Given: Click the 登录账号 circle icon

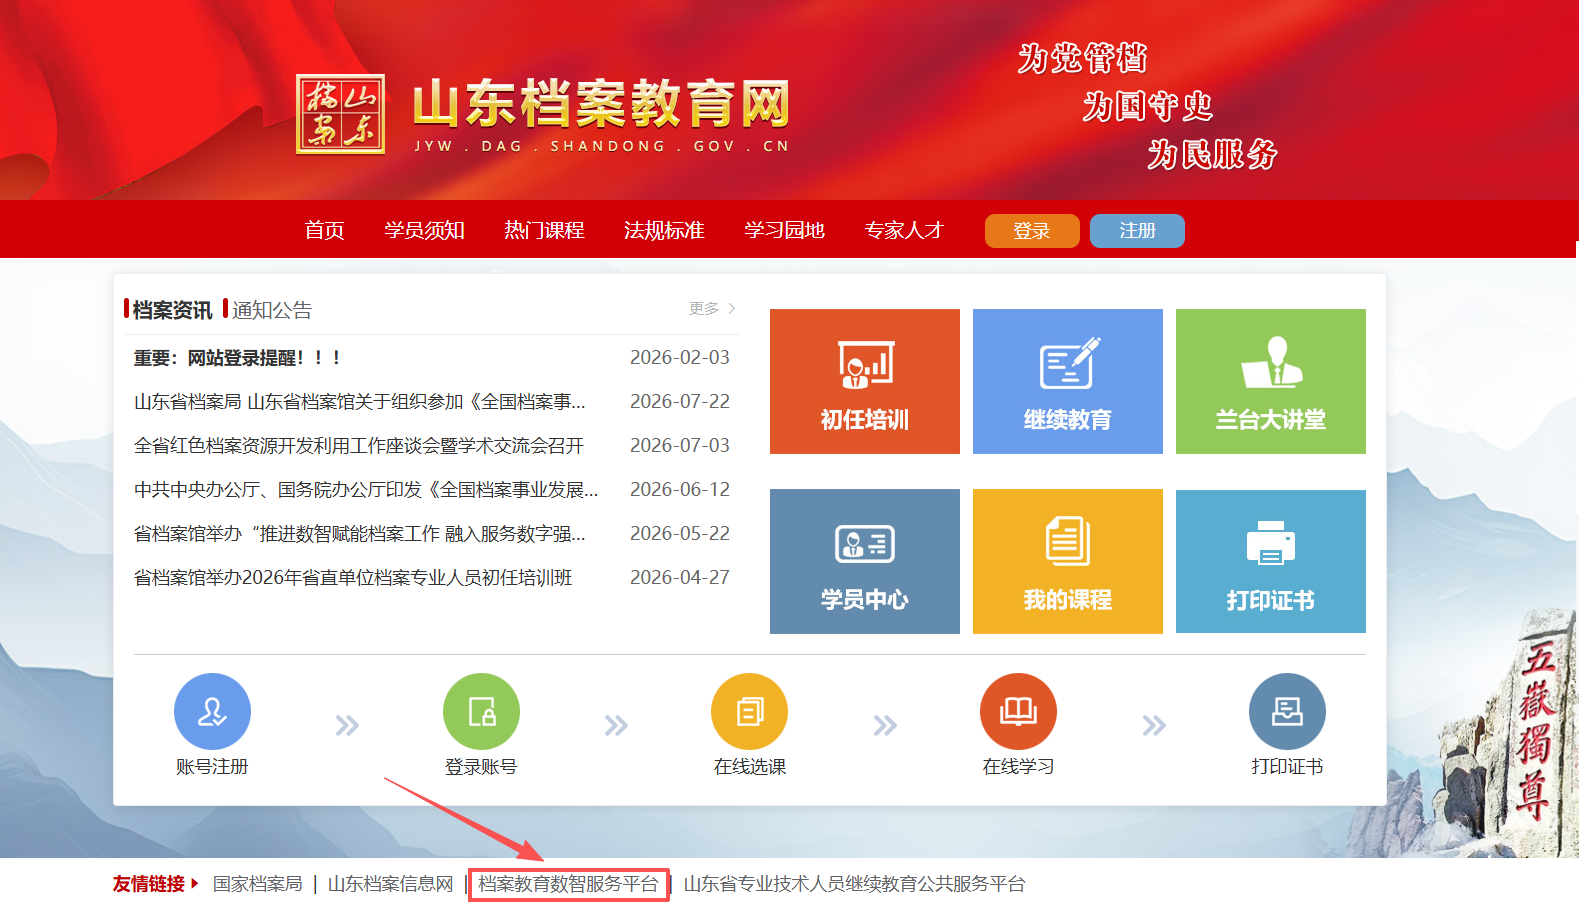Looking at the screenshot, I should pos(481,711).
